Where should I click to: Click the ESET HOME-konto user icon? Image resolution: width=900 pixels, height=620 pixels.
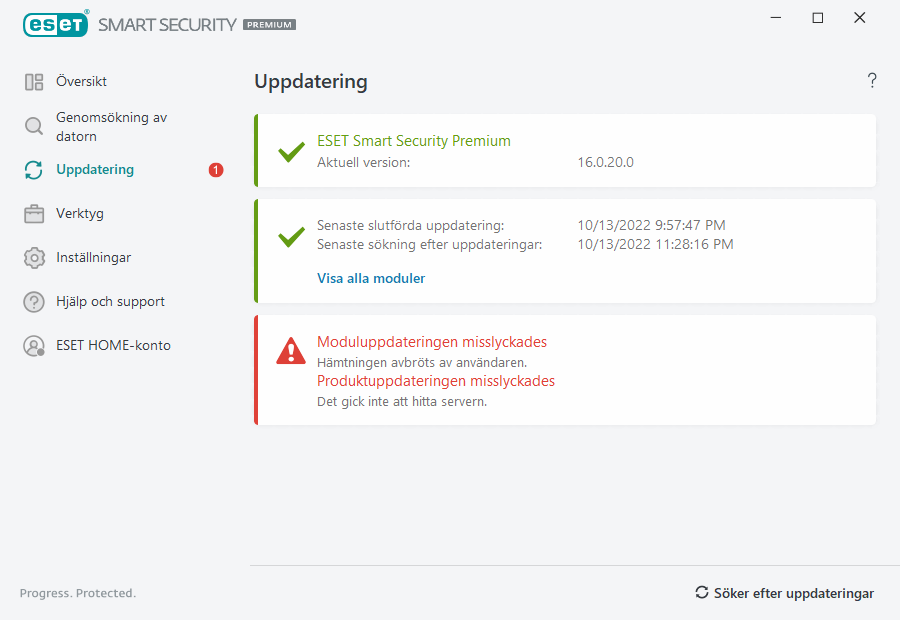click(x=34, y=346)
